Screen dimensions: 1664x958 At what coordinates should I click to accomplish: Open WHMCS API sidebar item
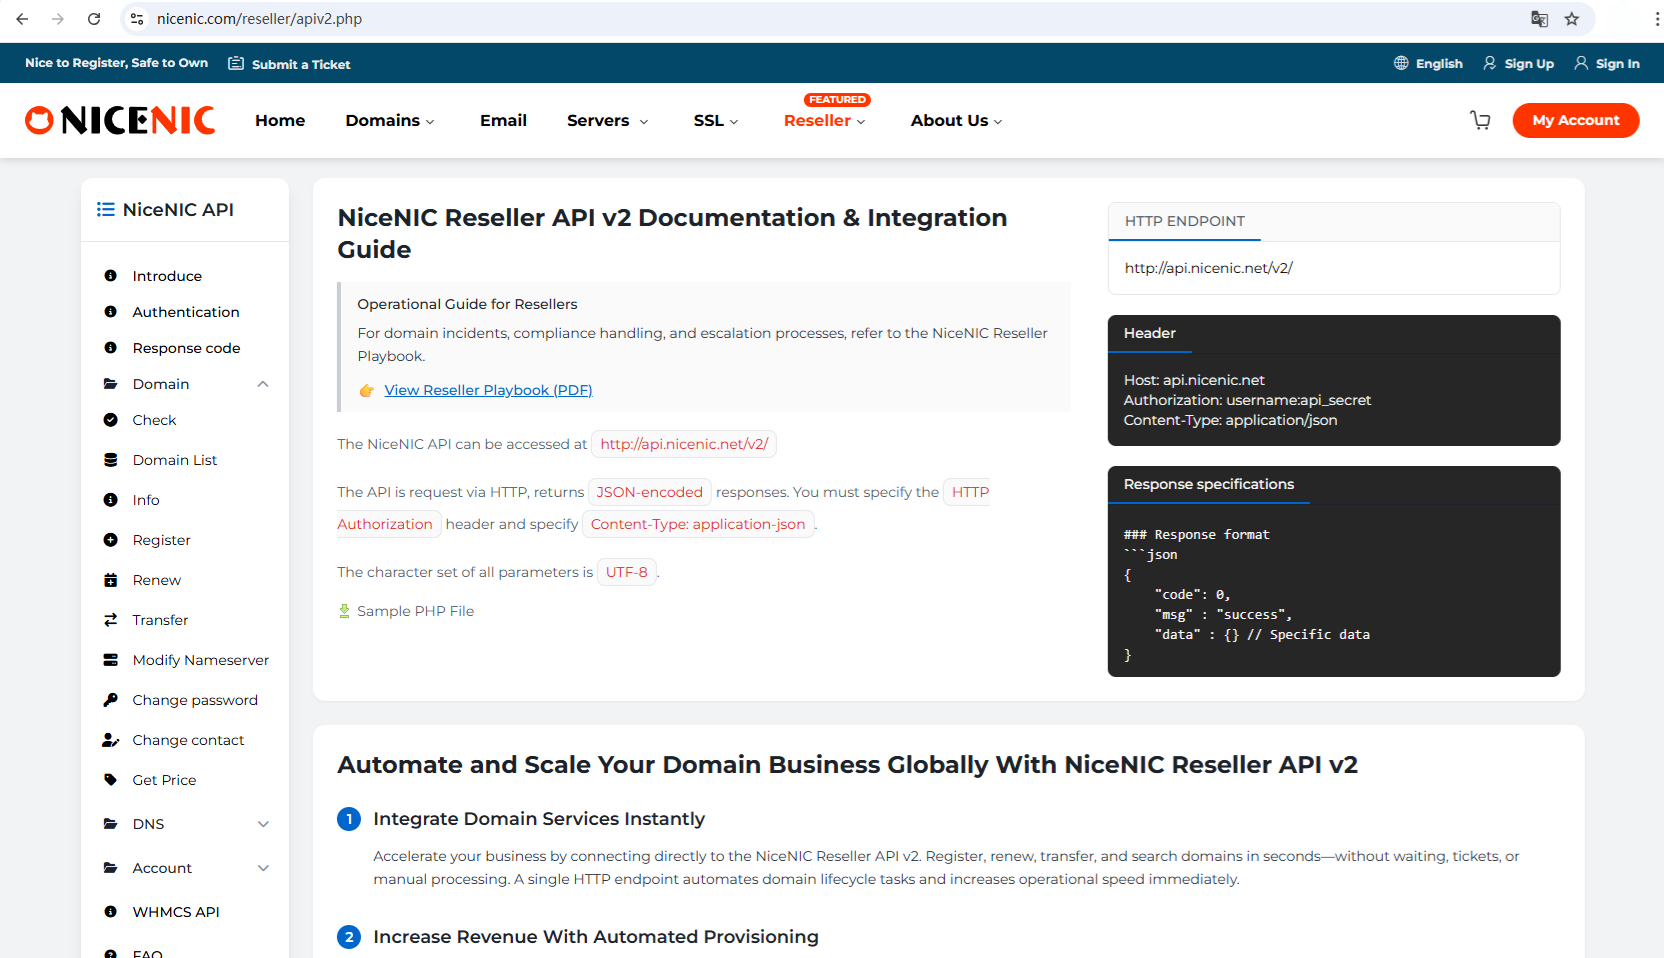pos(176,912)
